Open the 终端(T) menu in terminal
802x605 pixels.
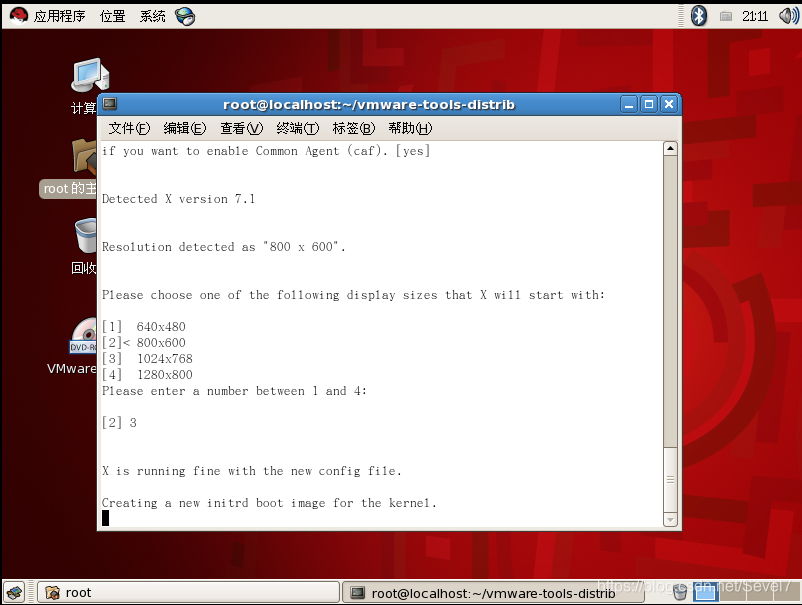pos(298,128)
